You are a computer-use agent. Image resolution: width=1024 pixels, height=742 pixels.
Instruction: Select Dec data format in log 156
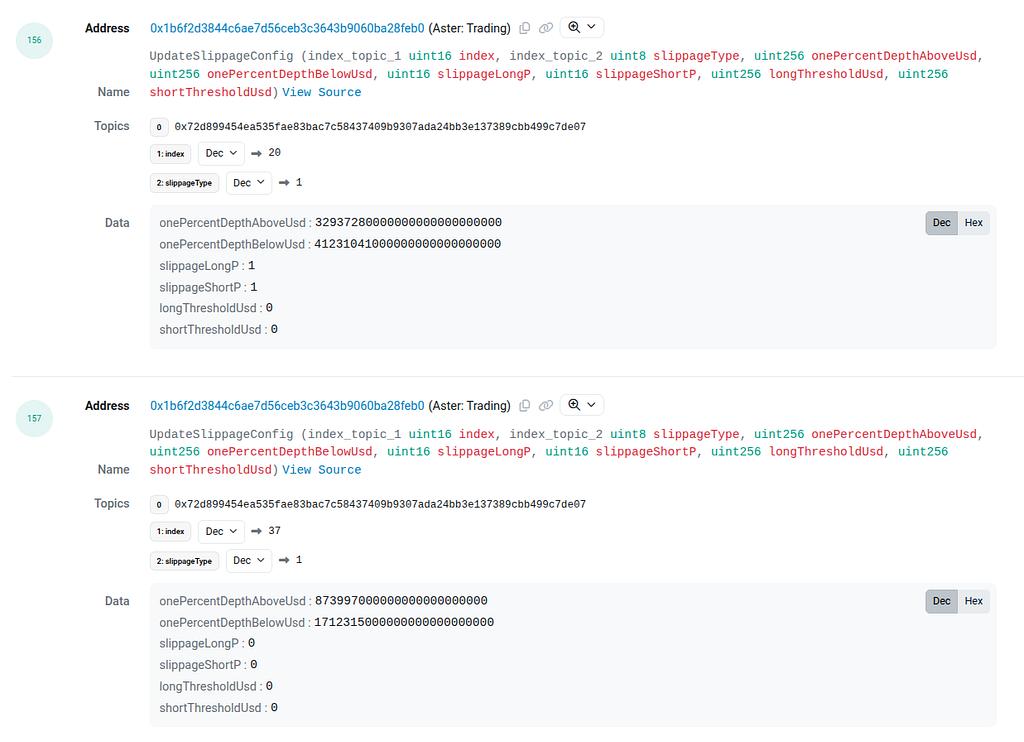point(941,223)
